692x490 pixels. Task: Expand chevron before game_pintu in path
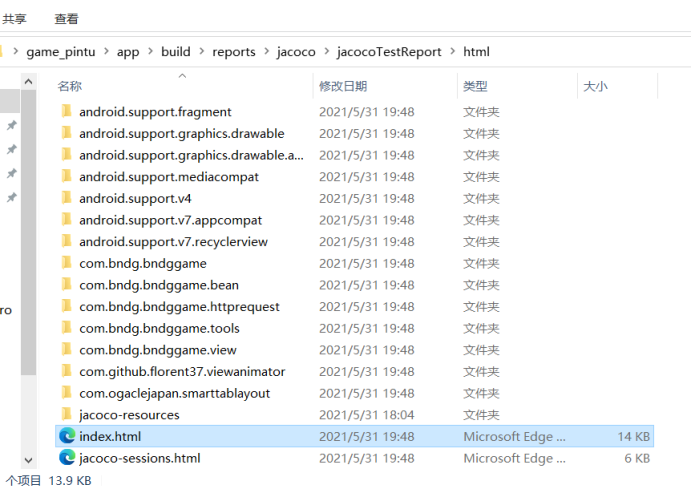coord(16,52)
